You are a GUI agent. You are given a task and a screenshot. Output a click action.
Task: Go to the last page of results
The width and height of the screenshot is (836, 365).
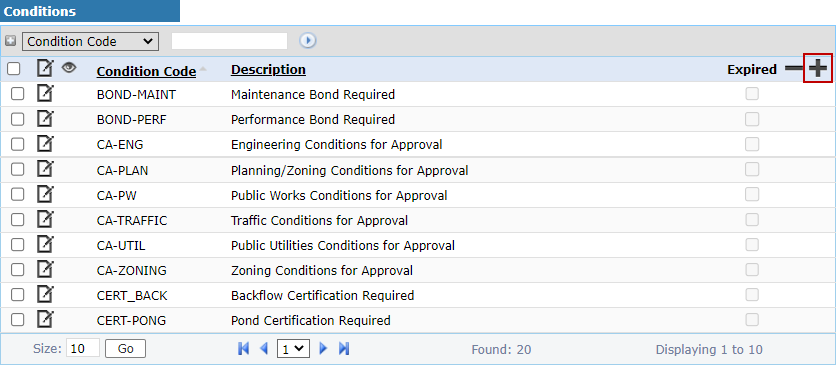[344, 349]
